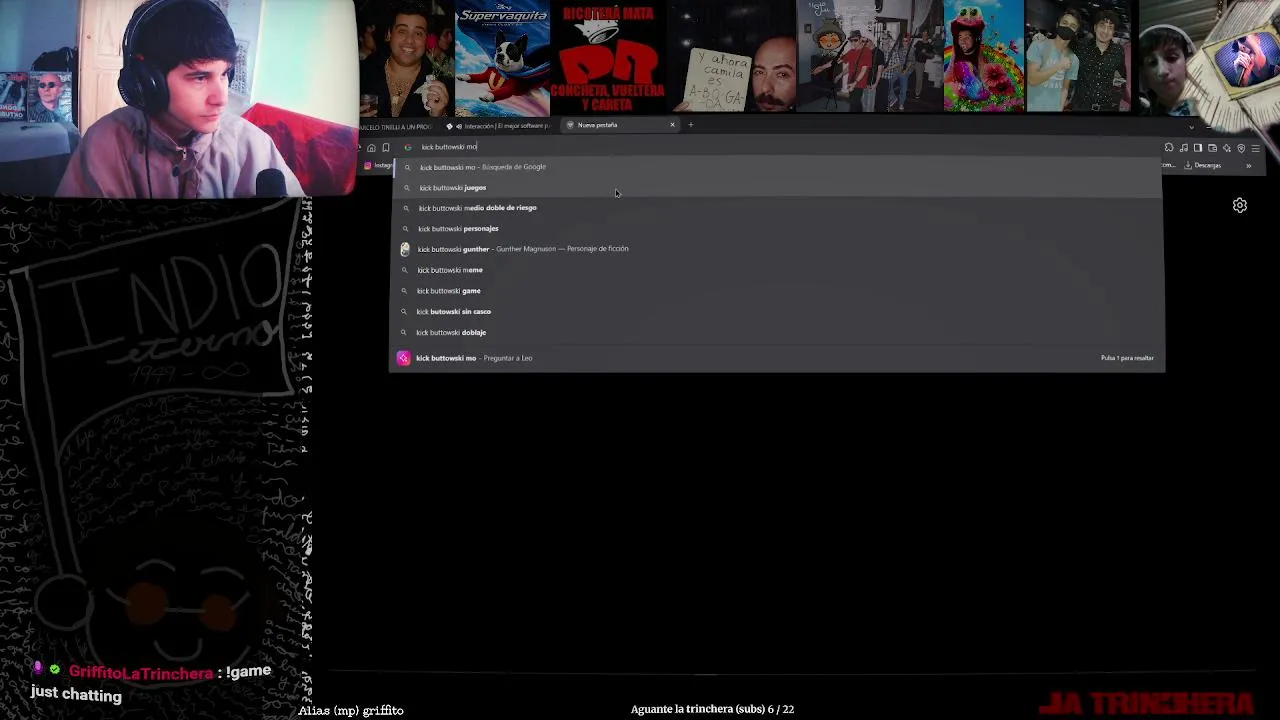Image resolution: width=1280 pixels, height=720 pixels.
Task: Click the Leo icon in suggestion list
Action: [x=403, y=358]
